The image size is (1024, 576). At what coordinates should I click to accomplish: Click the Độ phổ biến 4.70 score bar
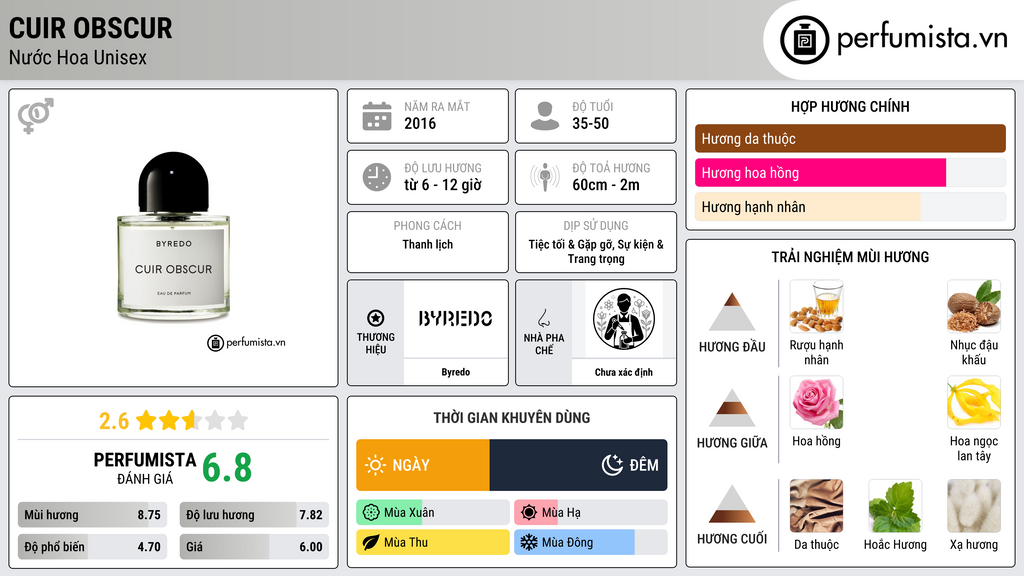tap(92, 547)
